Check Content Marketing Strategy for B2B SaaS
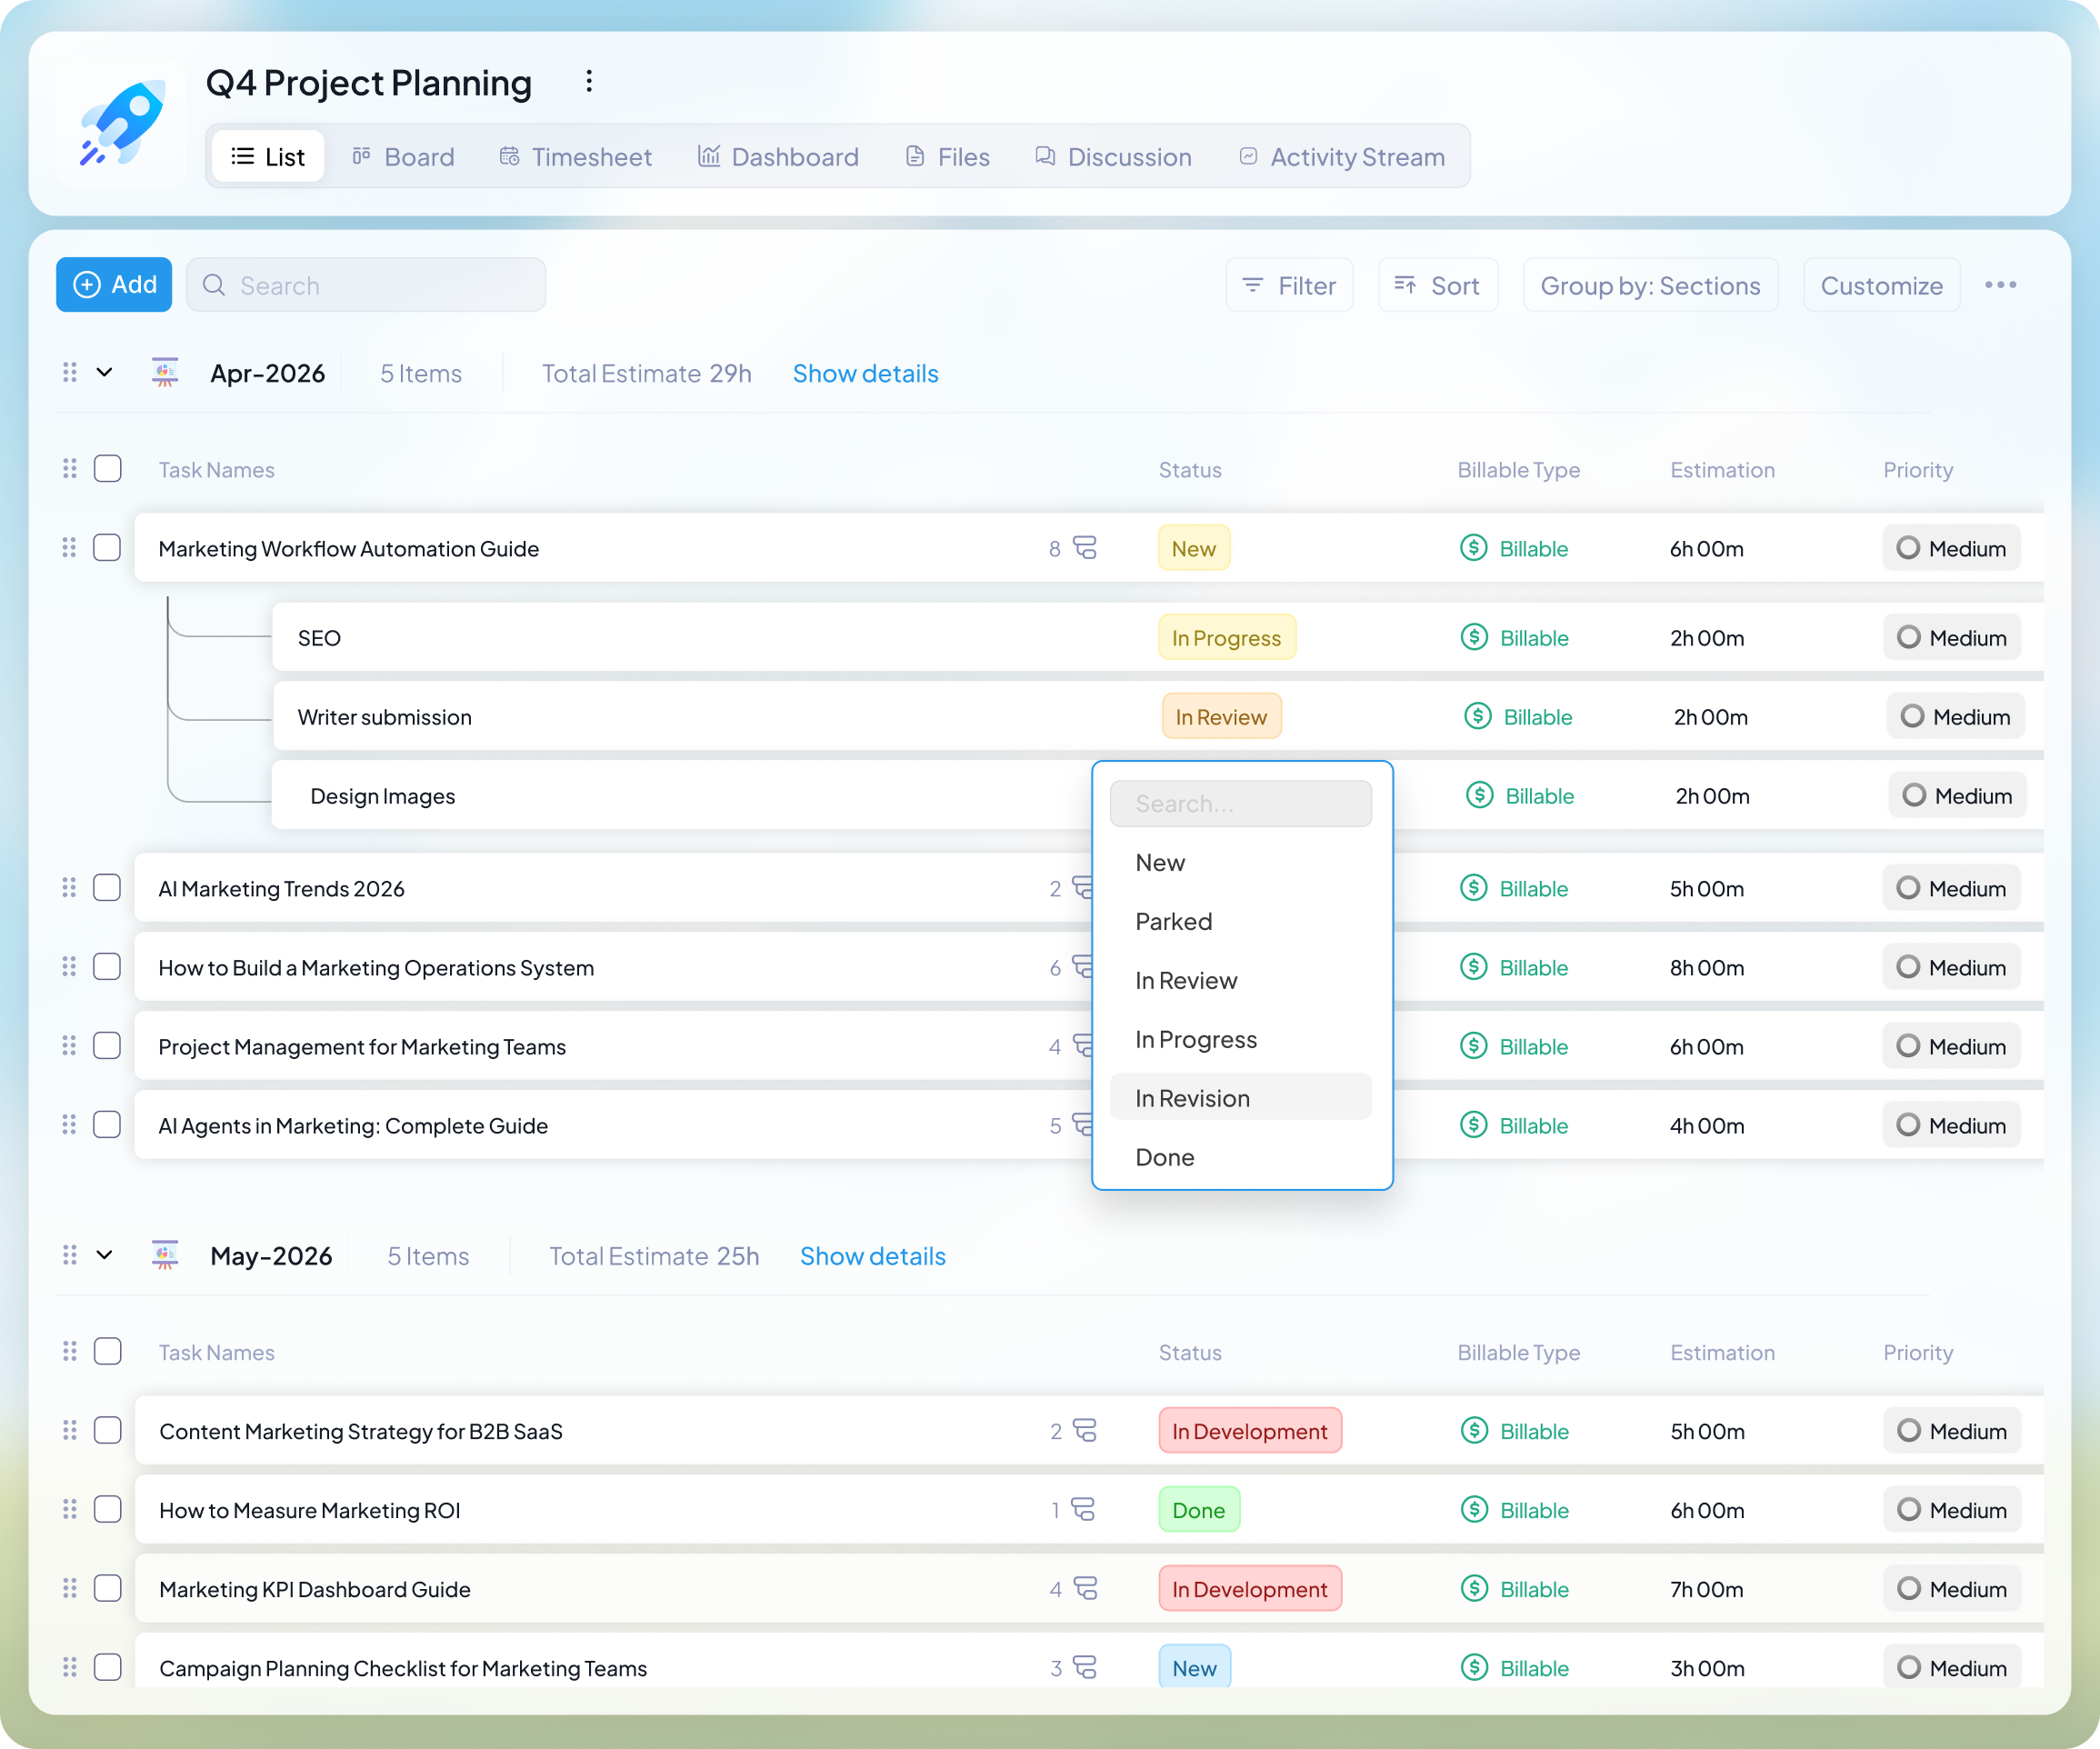Image resolution: width=2100 pixels, height=1749 pixels. [108, 1431]
